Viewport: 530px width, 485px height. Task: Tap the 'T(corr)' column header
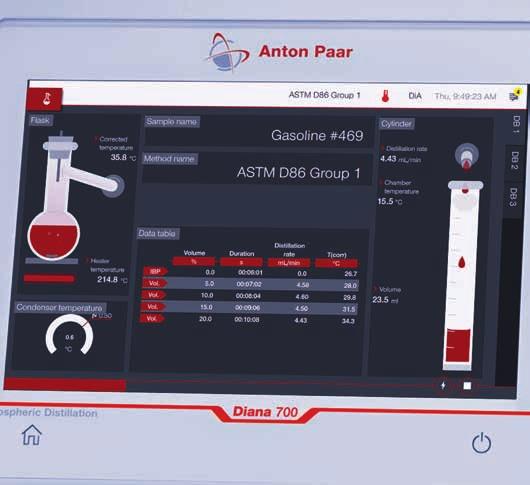tap(337, 255)
